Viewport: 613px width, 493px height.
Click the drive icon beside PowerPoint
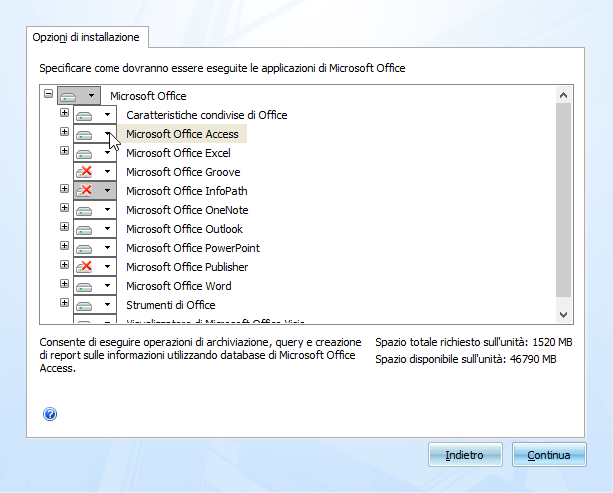84,249
